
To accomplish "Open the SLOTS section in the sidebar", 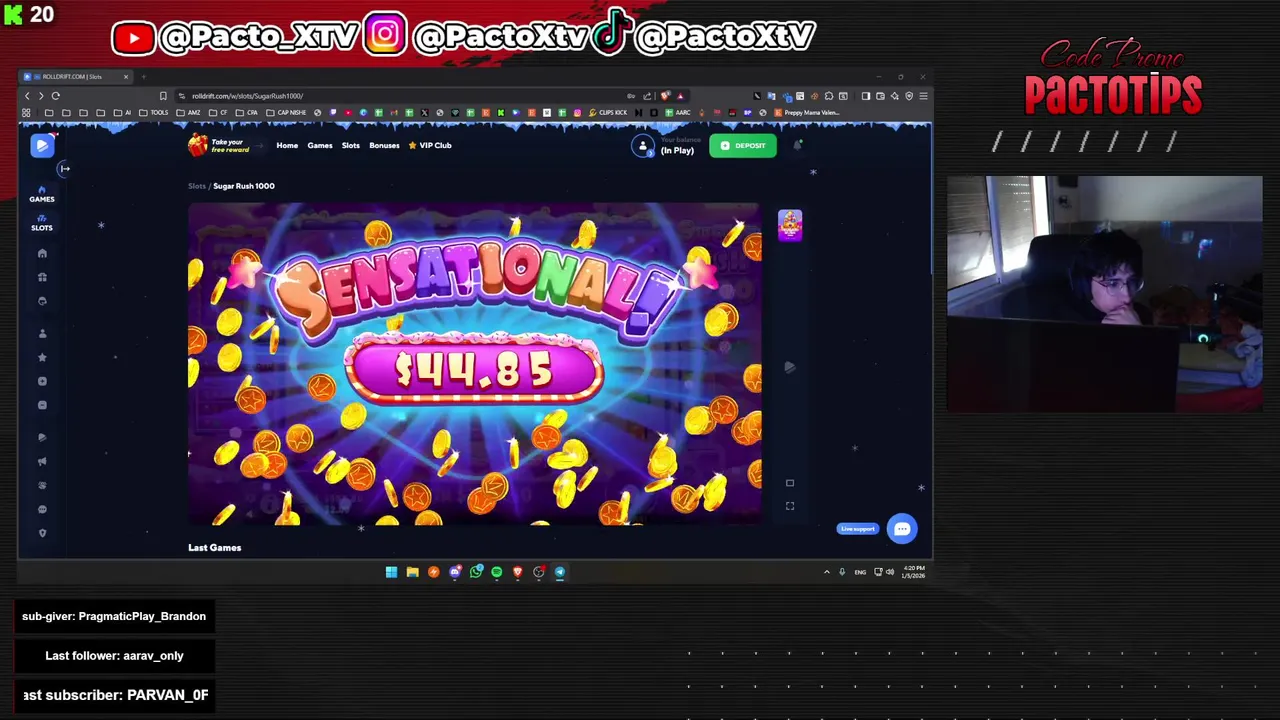I will pyautogui.click(x=42, y=223).
